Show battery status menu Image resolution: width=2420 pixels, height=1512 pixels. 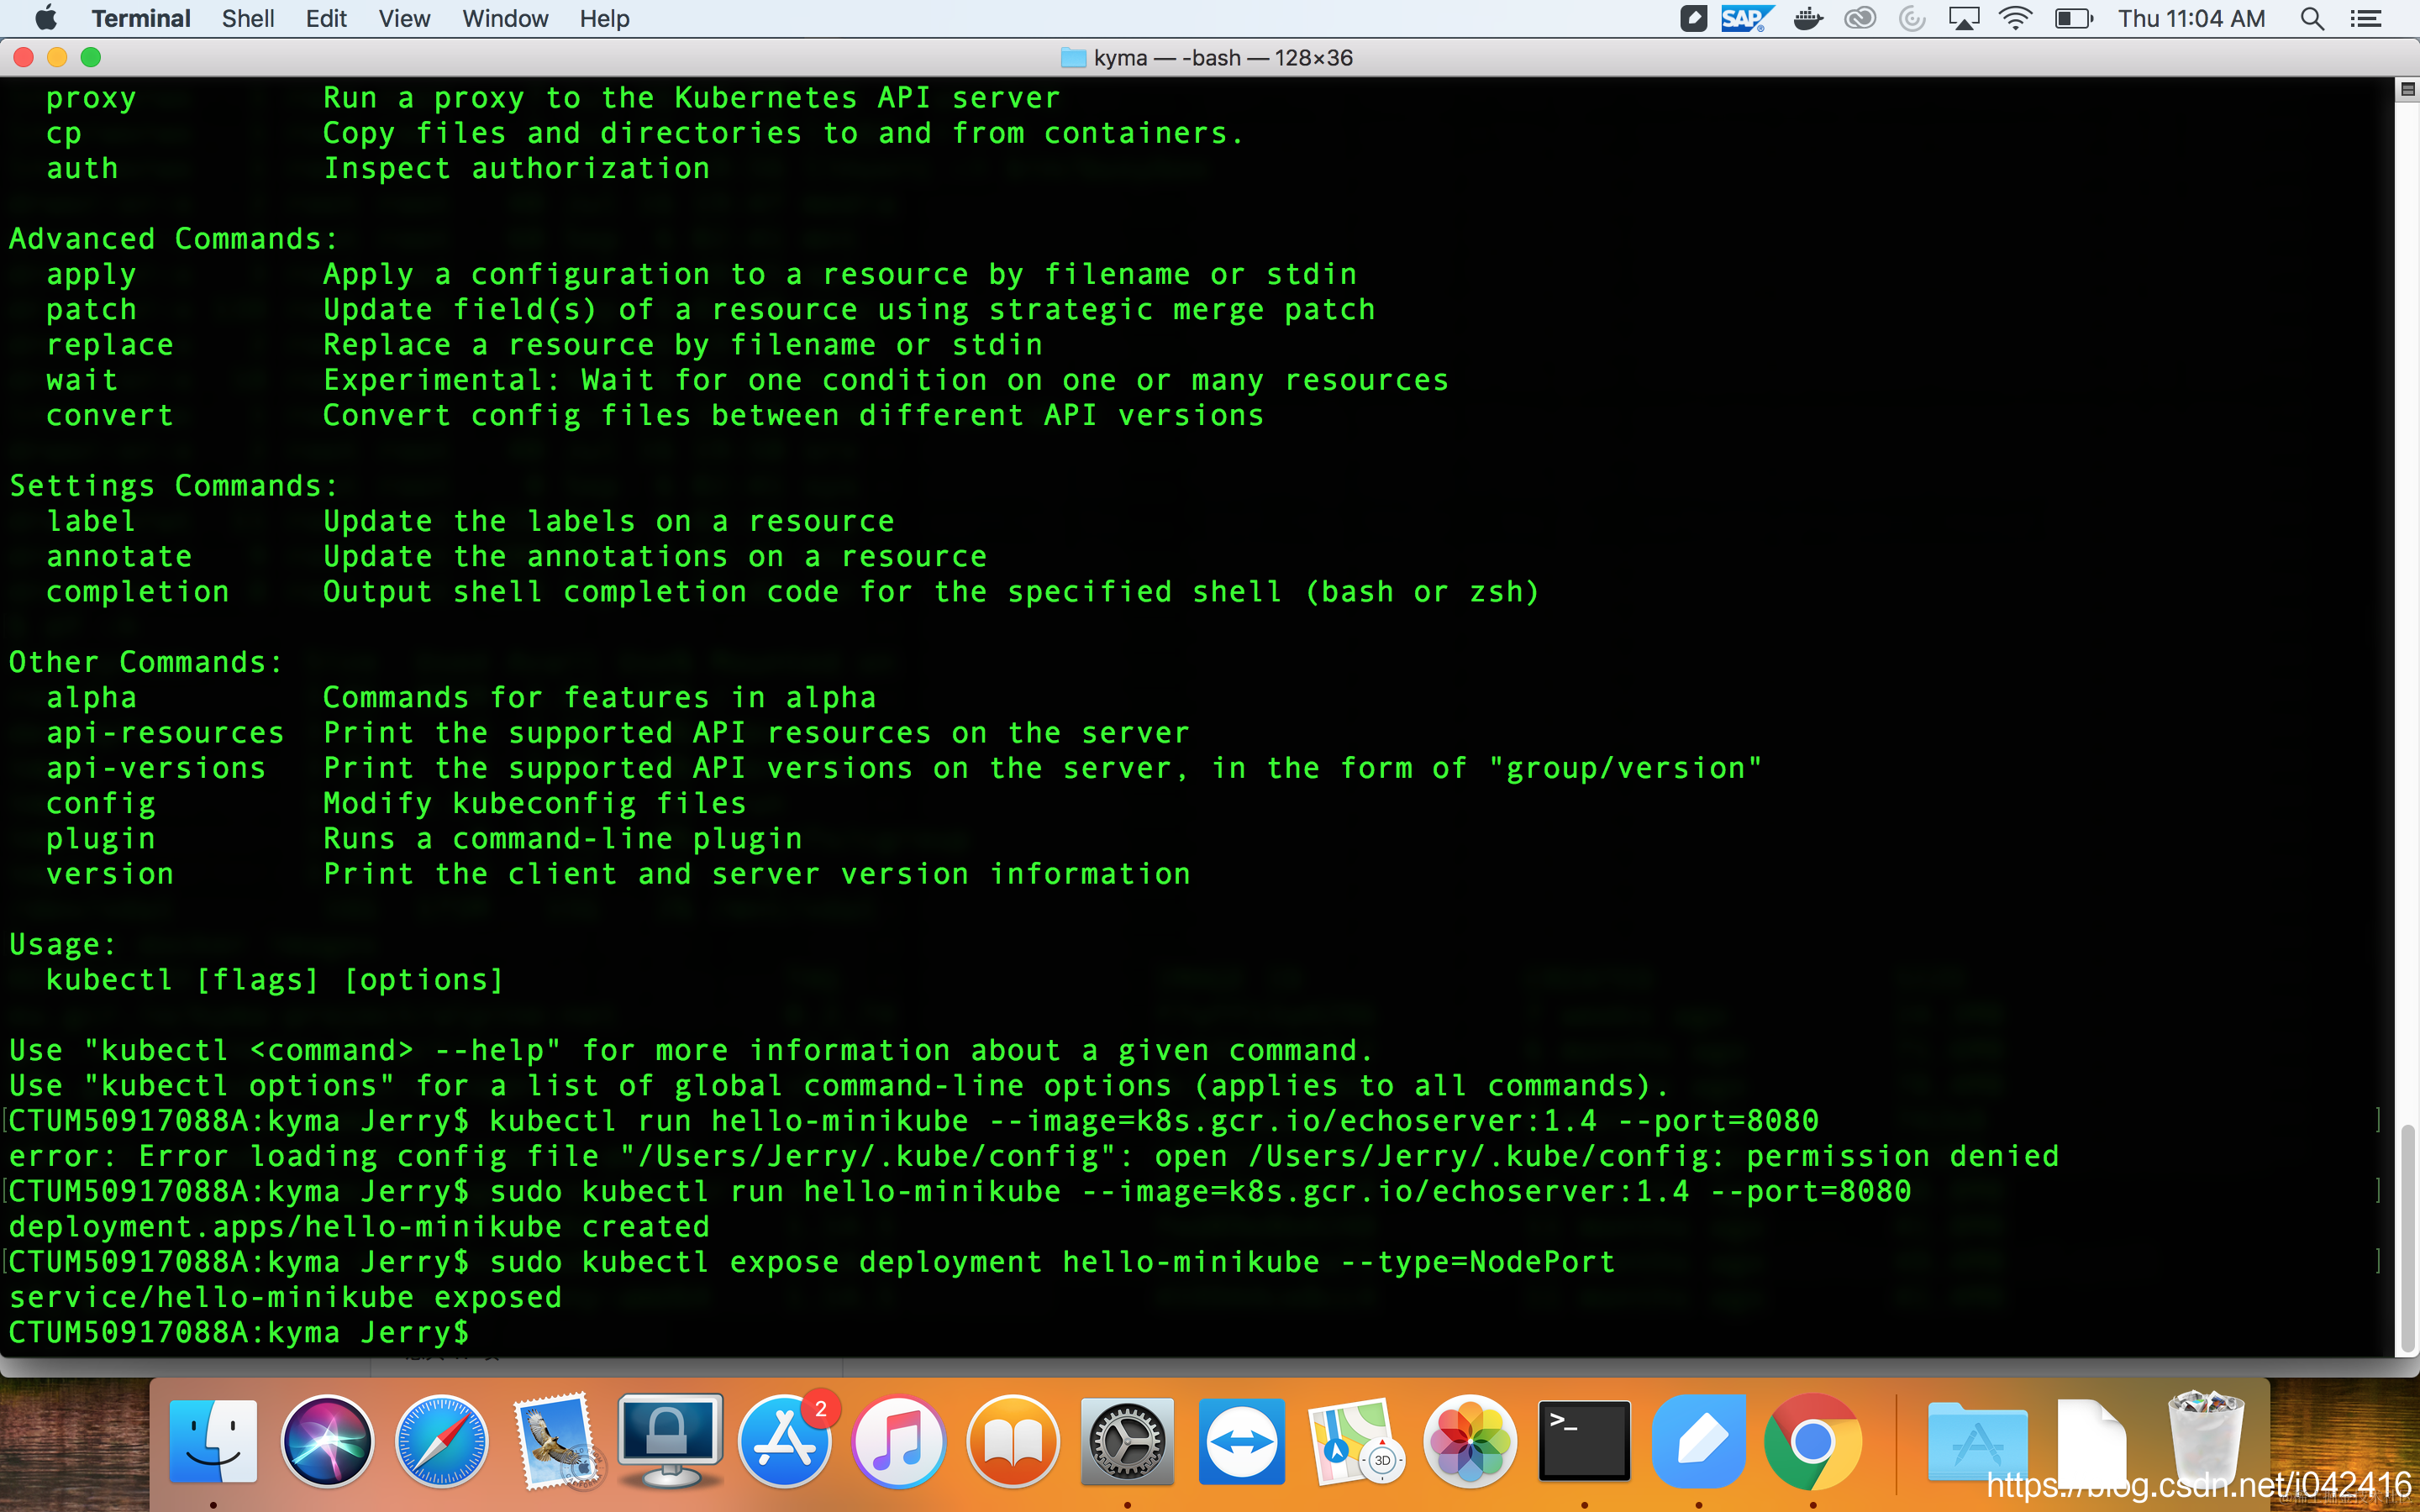[2073, 19]
